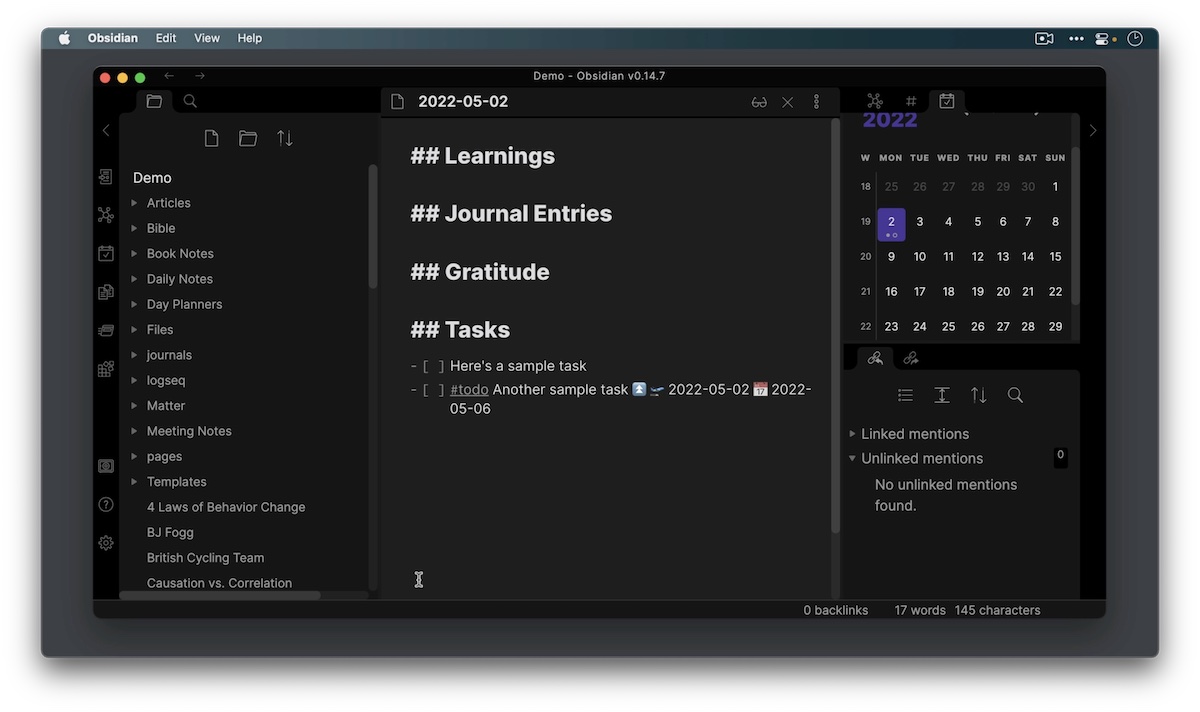Click the editor pane scrollbar
Viewport: 1200px width, 712px height.
pyautogui.click(x=835, y=326)
